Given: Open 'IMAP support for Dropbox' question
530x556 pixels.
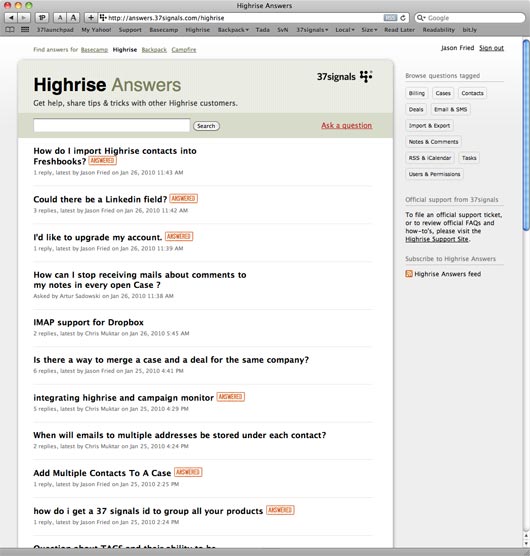Looking at the screenshot, I should (88, 322).
